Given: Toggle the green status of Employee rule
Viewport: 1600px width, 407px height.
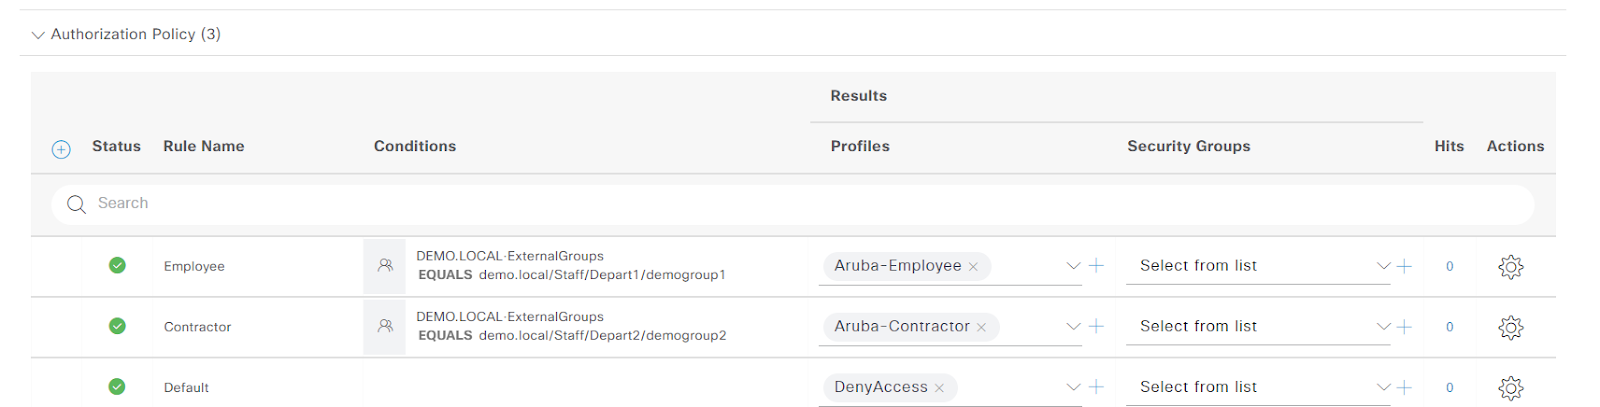Looking at the screenshot, I should pyautogui.click(x=117, y=265).
